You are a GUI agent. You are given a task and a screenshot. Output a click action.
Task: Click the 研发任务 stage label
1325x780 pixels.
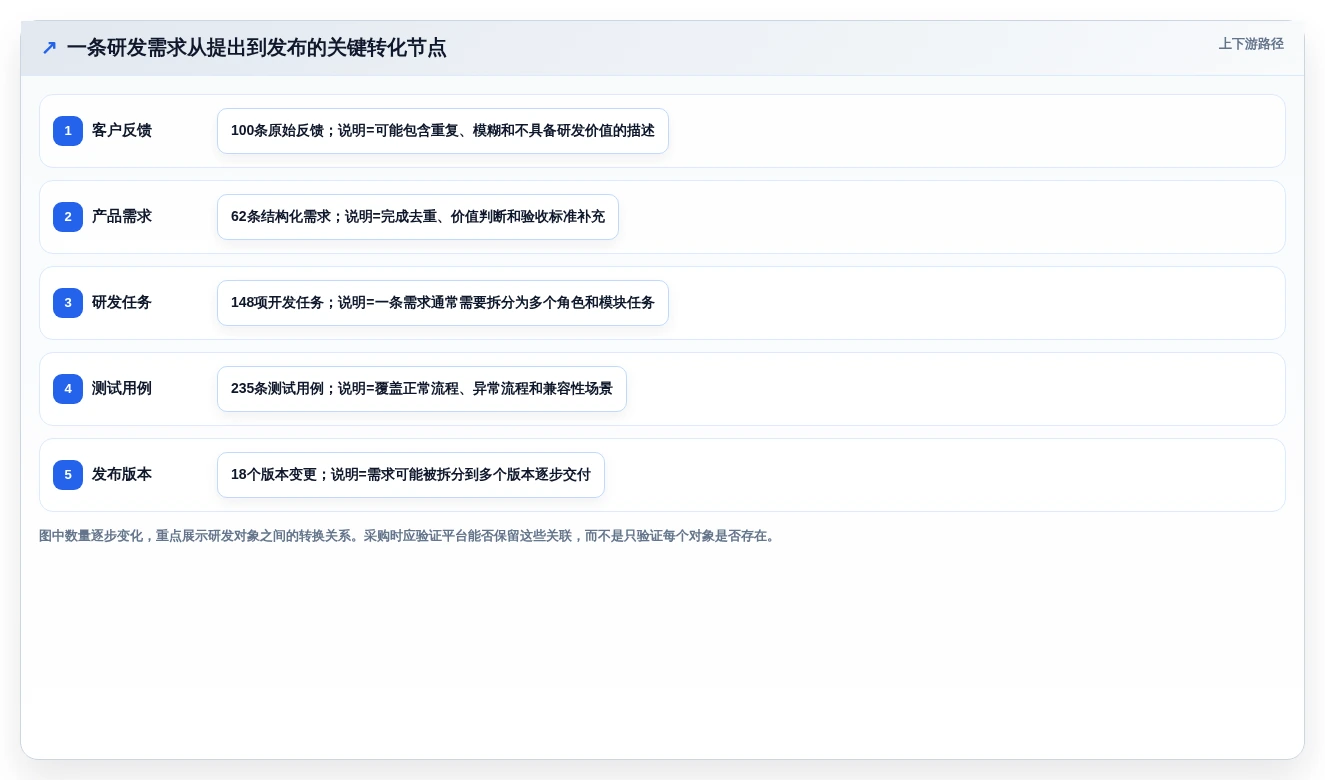click(122, 303)
